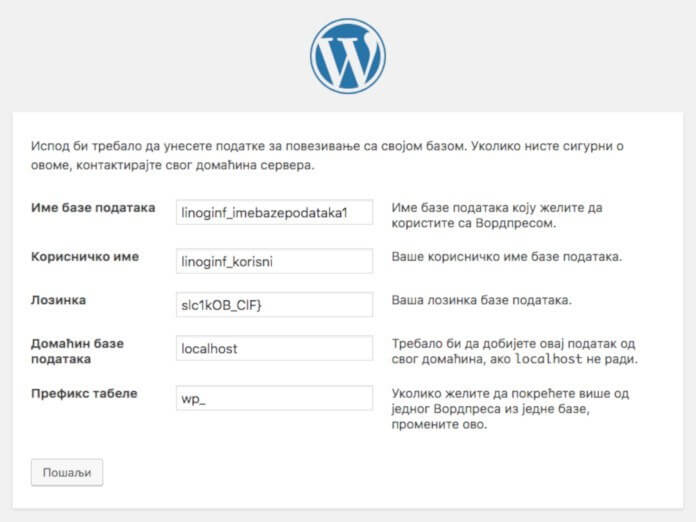Click the database name help text about Вордпрес
Screen dimensions: 696x522
[x=498, y=215]
